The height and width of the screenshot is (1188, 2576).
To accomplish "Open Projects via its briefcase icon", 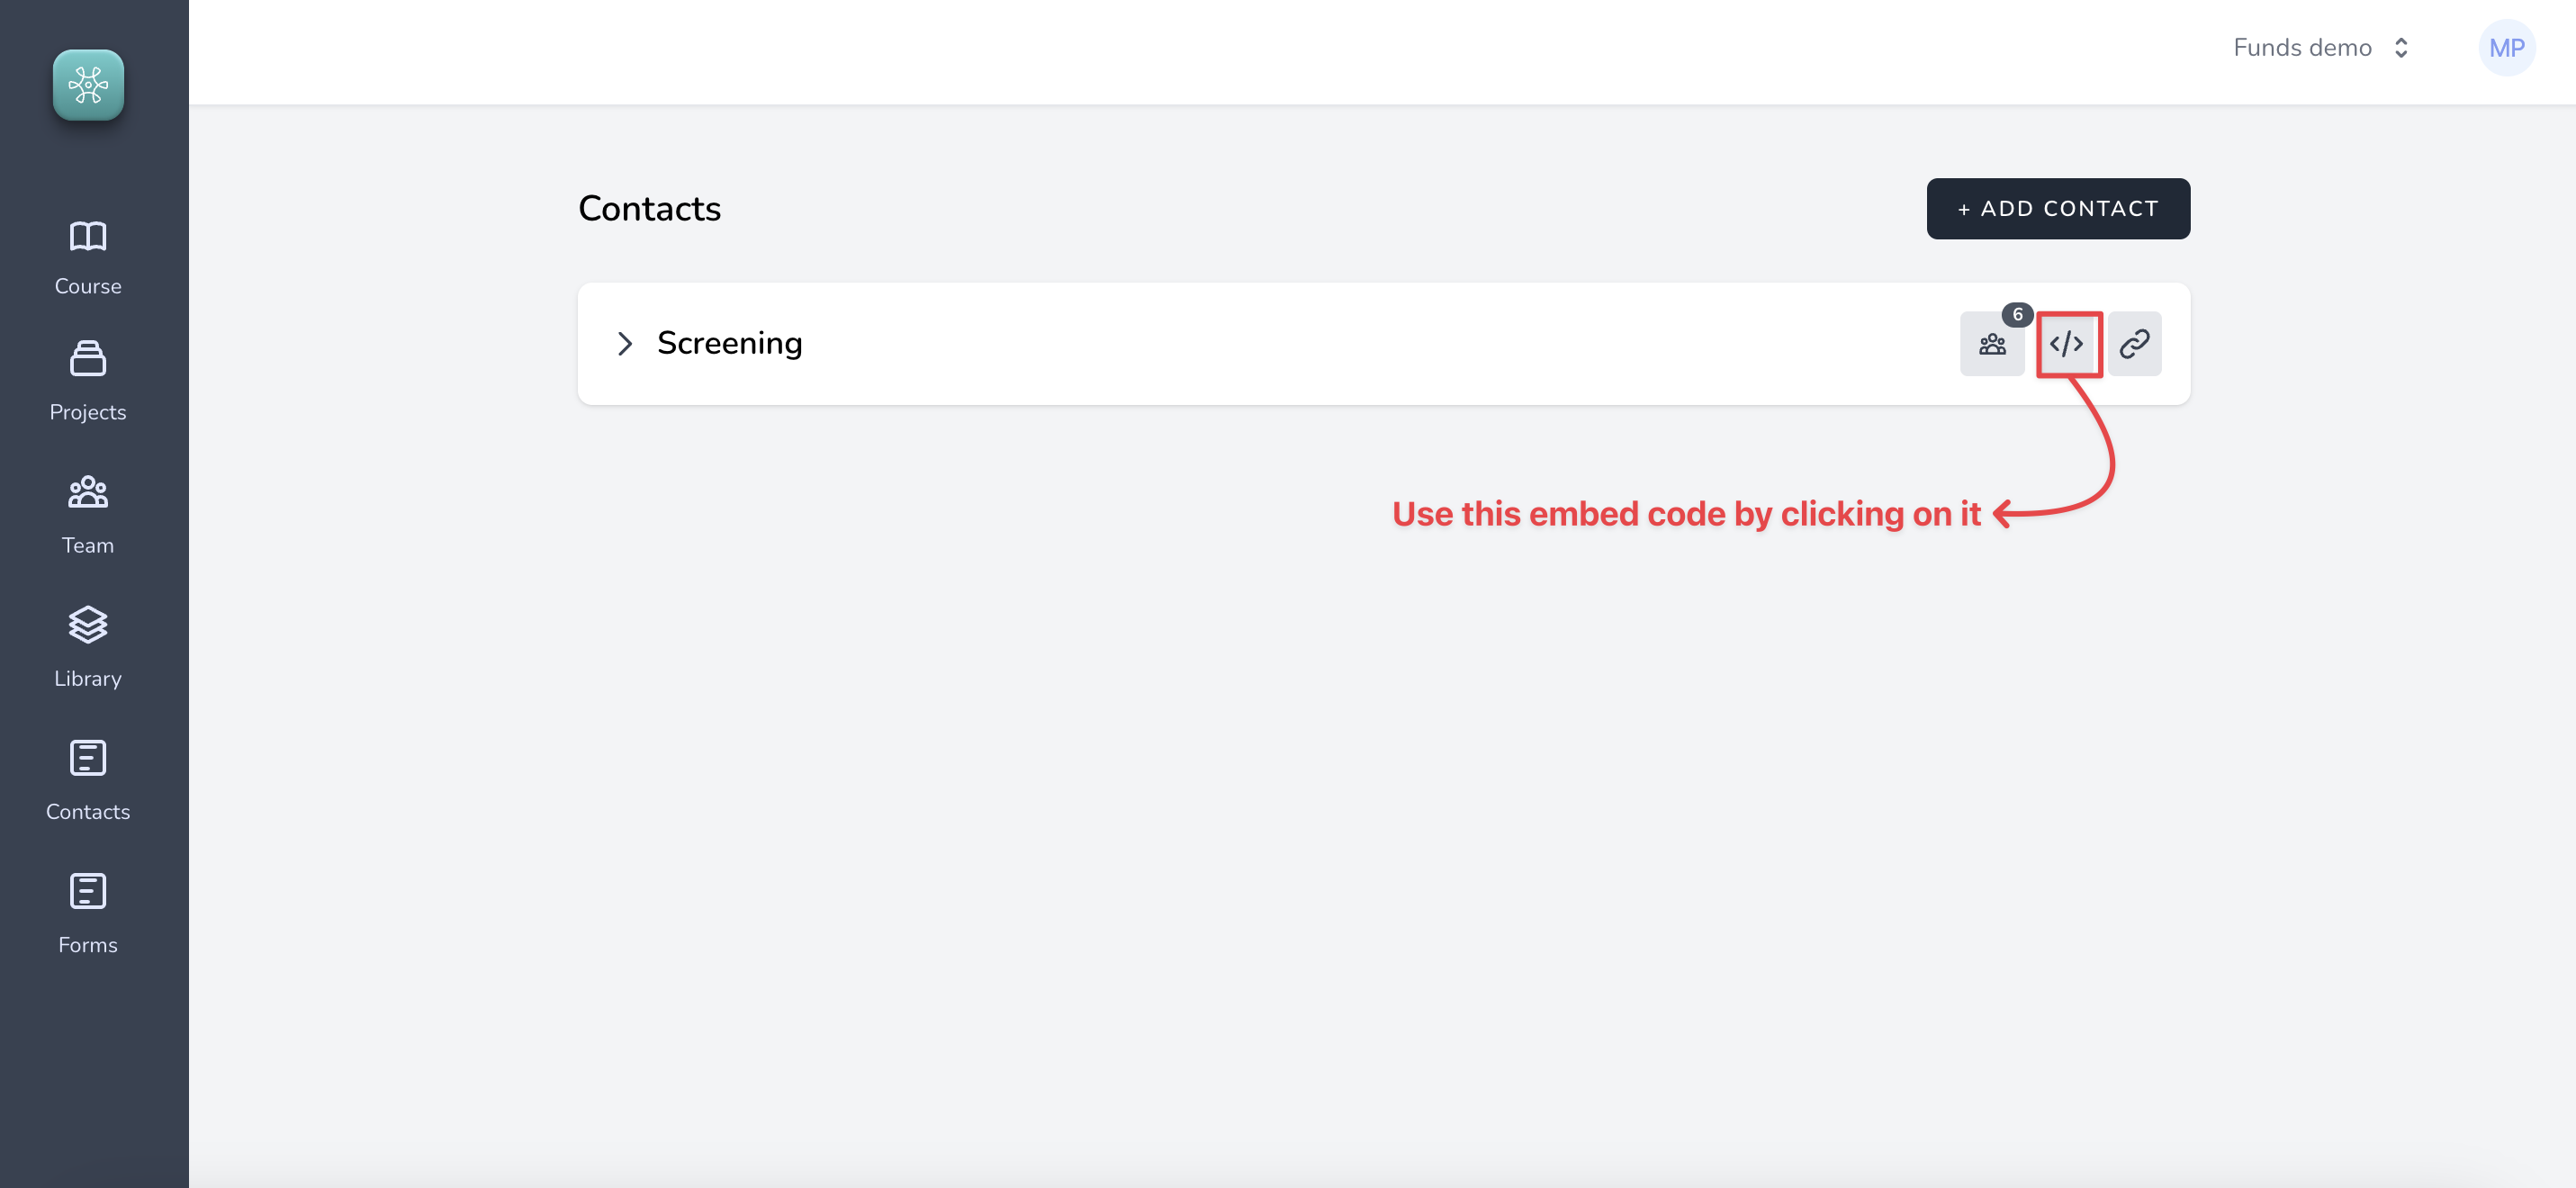I will click(x=88, y=358).
